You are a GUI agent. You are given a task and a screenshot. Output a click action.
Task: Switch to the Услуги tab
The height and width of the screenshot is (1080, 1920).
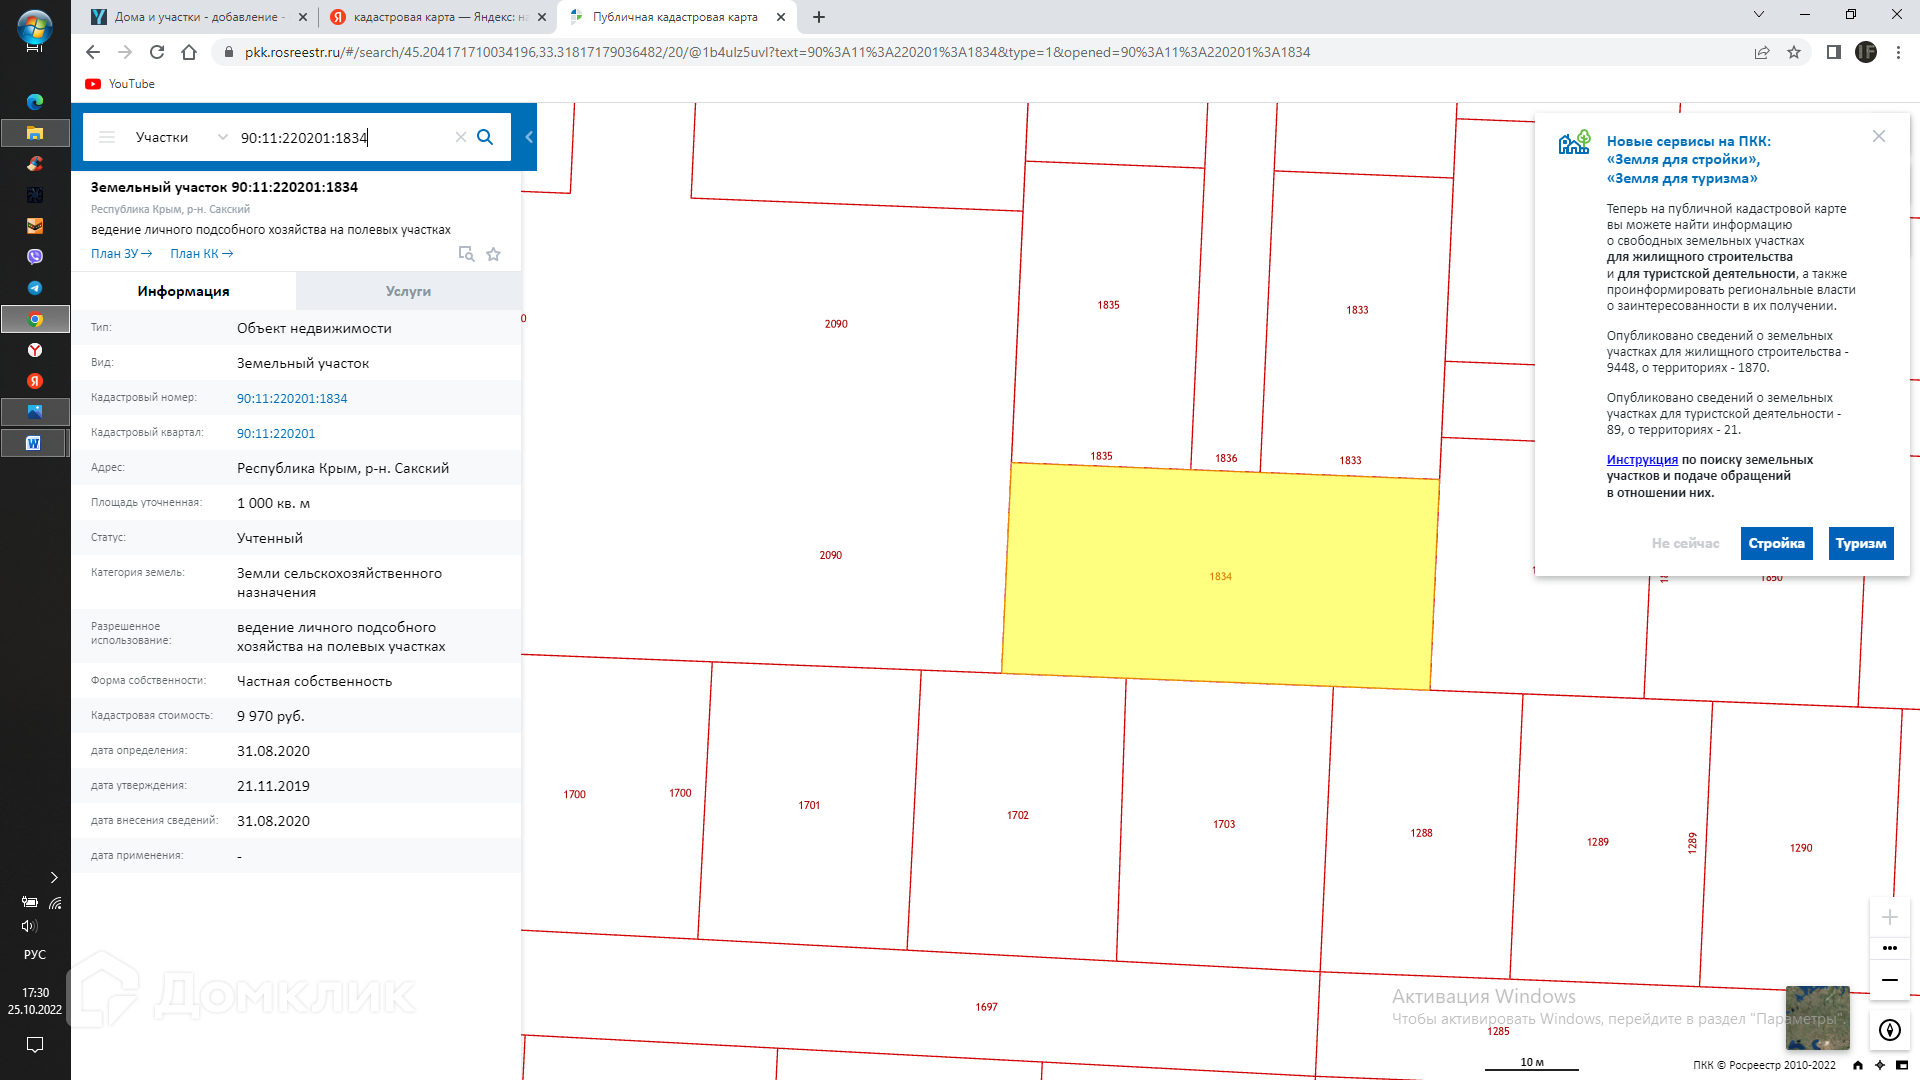pyautogui.click(x=408, y=291)
